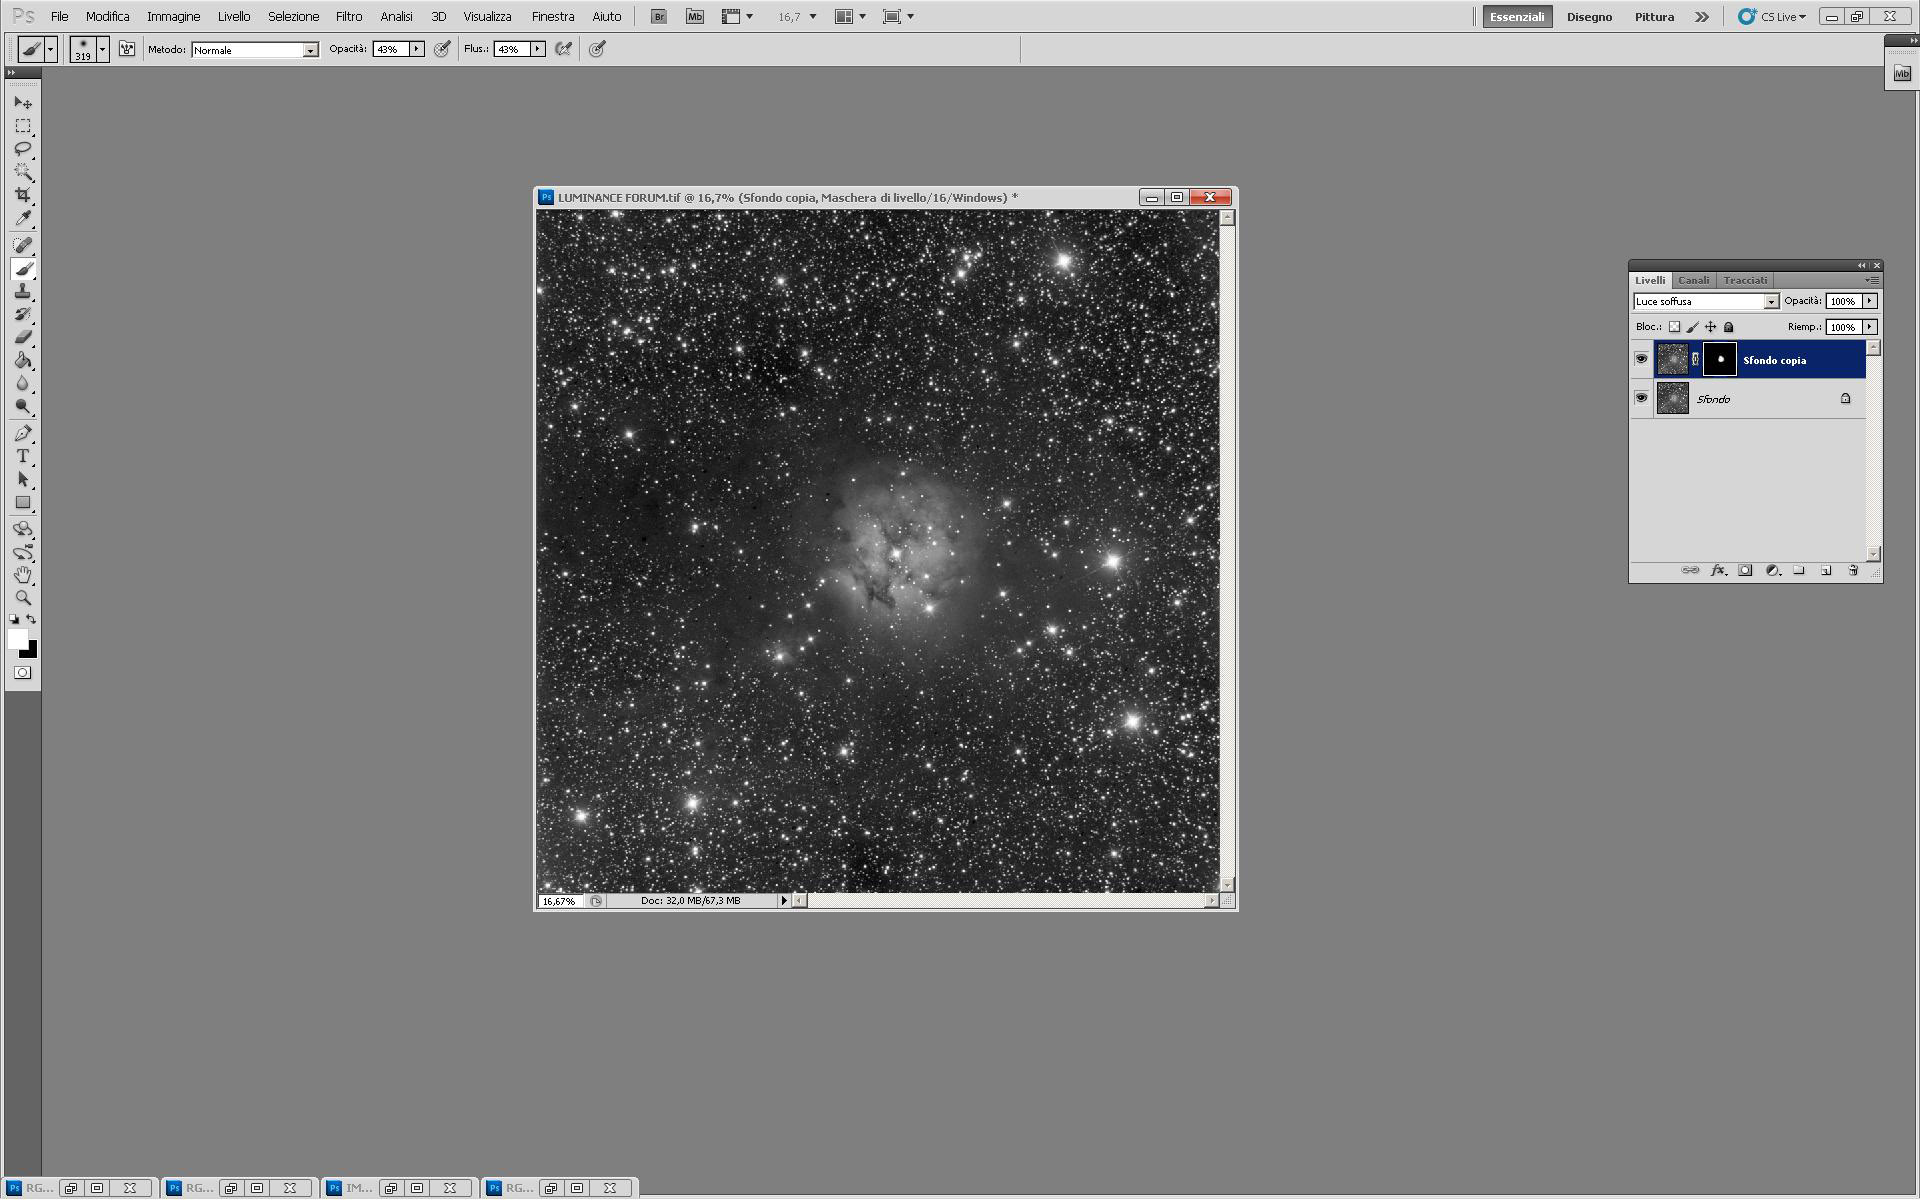1920x1200 pixels.
Task: Hide the Sfondo layer
Action: coord(1641,398)
